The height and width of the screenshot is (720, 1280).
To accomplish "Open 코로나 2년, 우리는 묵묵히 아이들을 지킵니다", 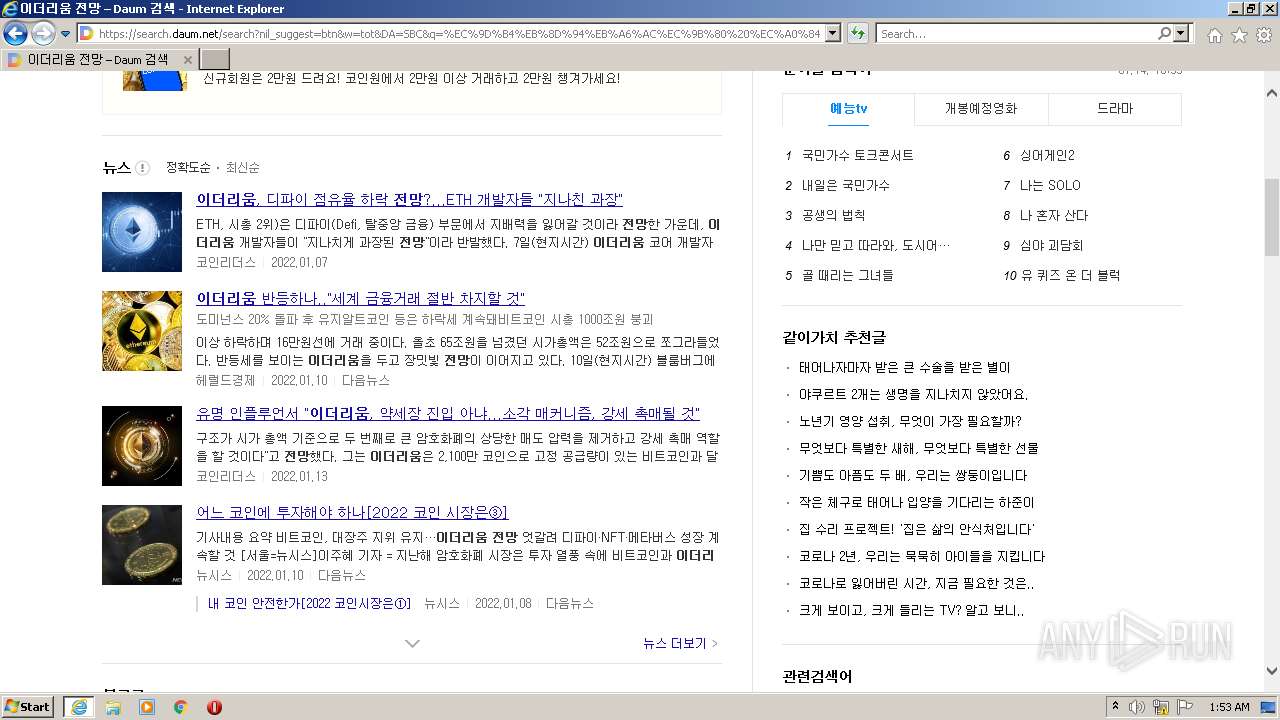I will pyautogui.click(x=922, y=557).
